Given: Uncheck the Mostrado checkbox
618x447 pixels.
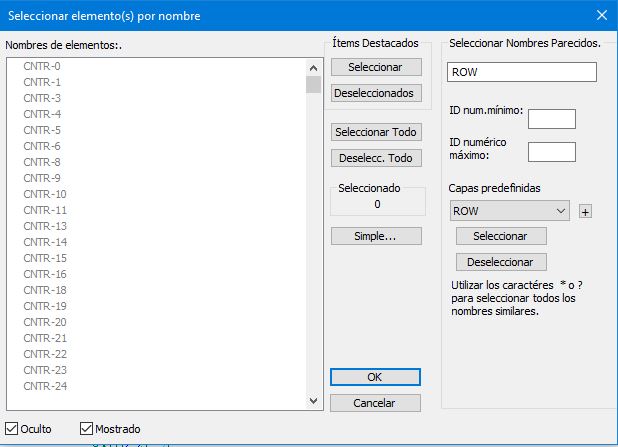Looking at the screenshot, I should (x=85, y=429).
